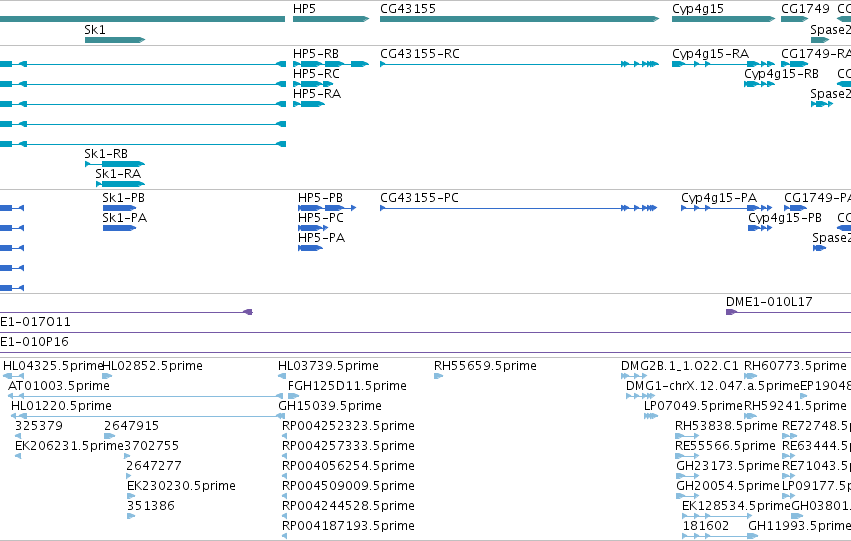Click the HP5-PA protein label

coord(321,238)
